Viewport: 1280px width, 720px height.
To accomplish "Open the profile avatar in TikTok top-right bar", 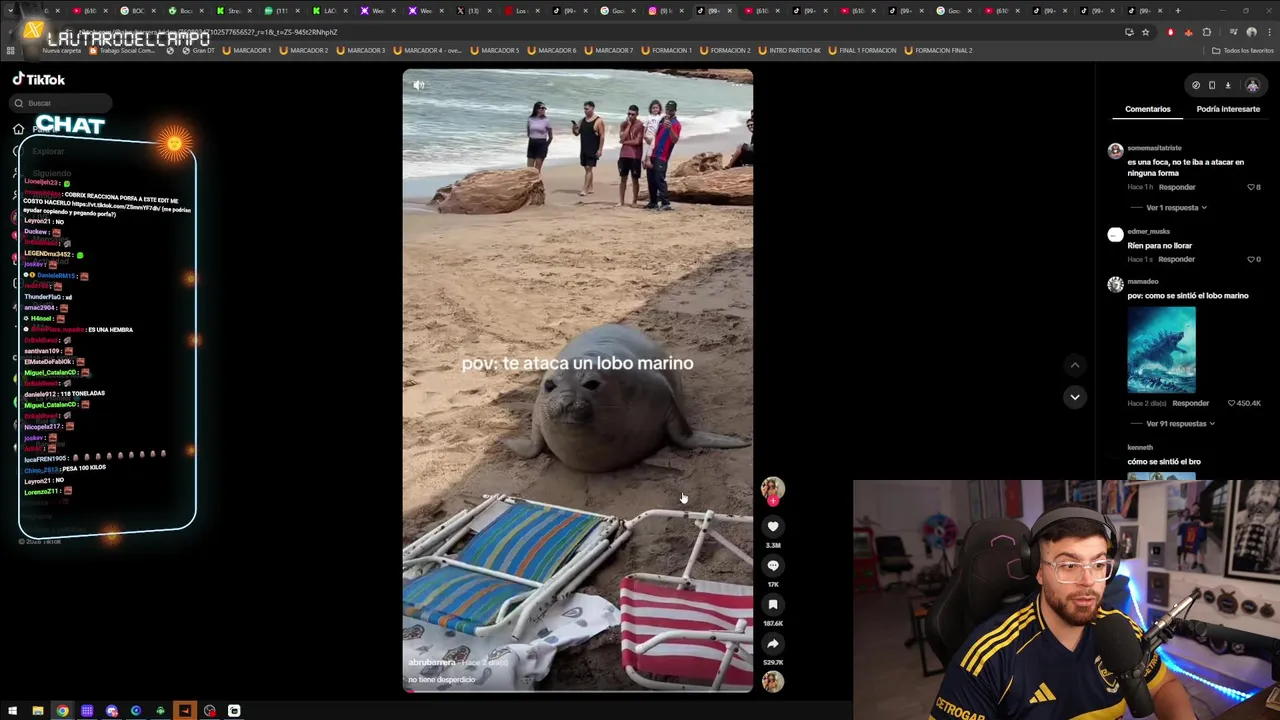I will click(1252, 85).
